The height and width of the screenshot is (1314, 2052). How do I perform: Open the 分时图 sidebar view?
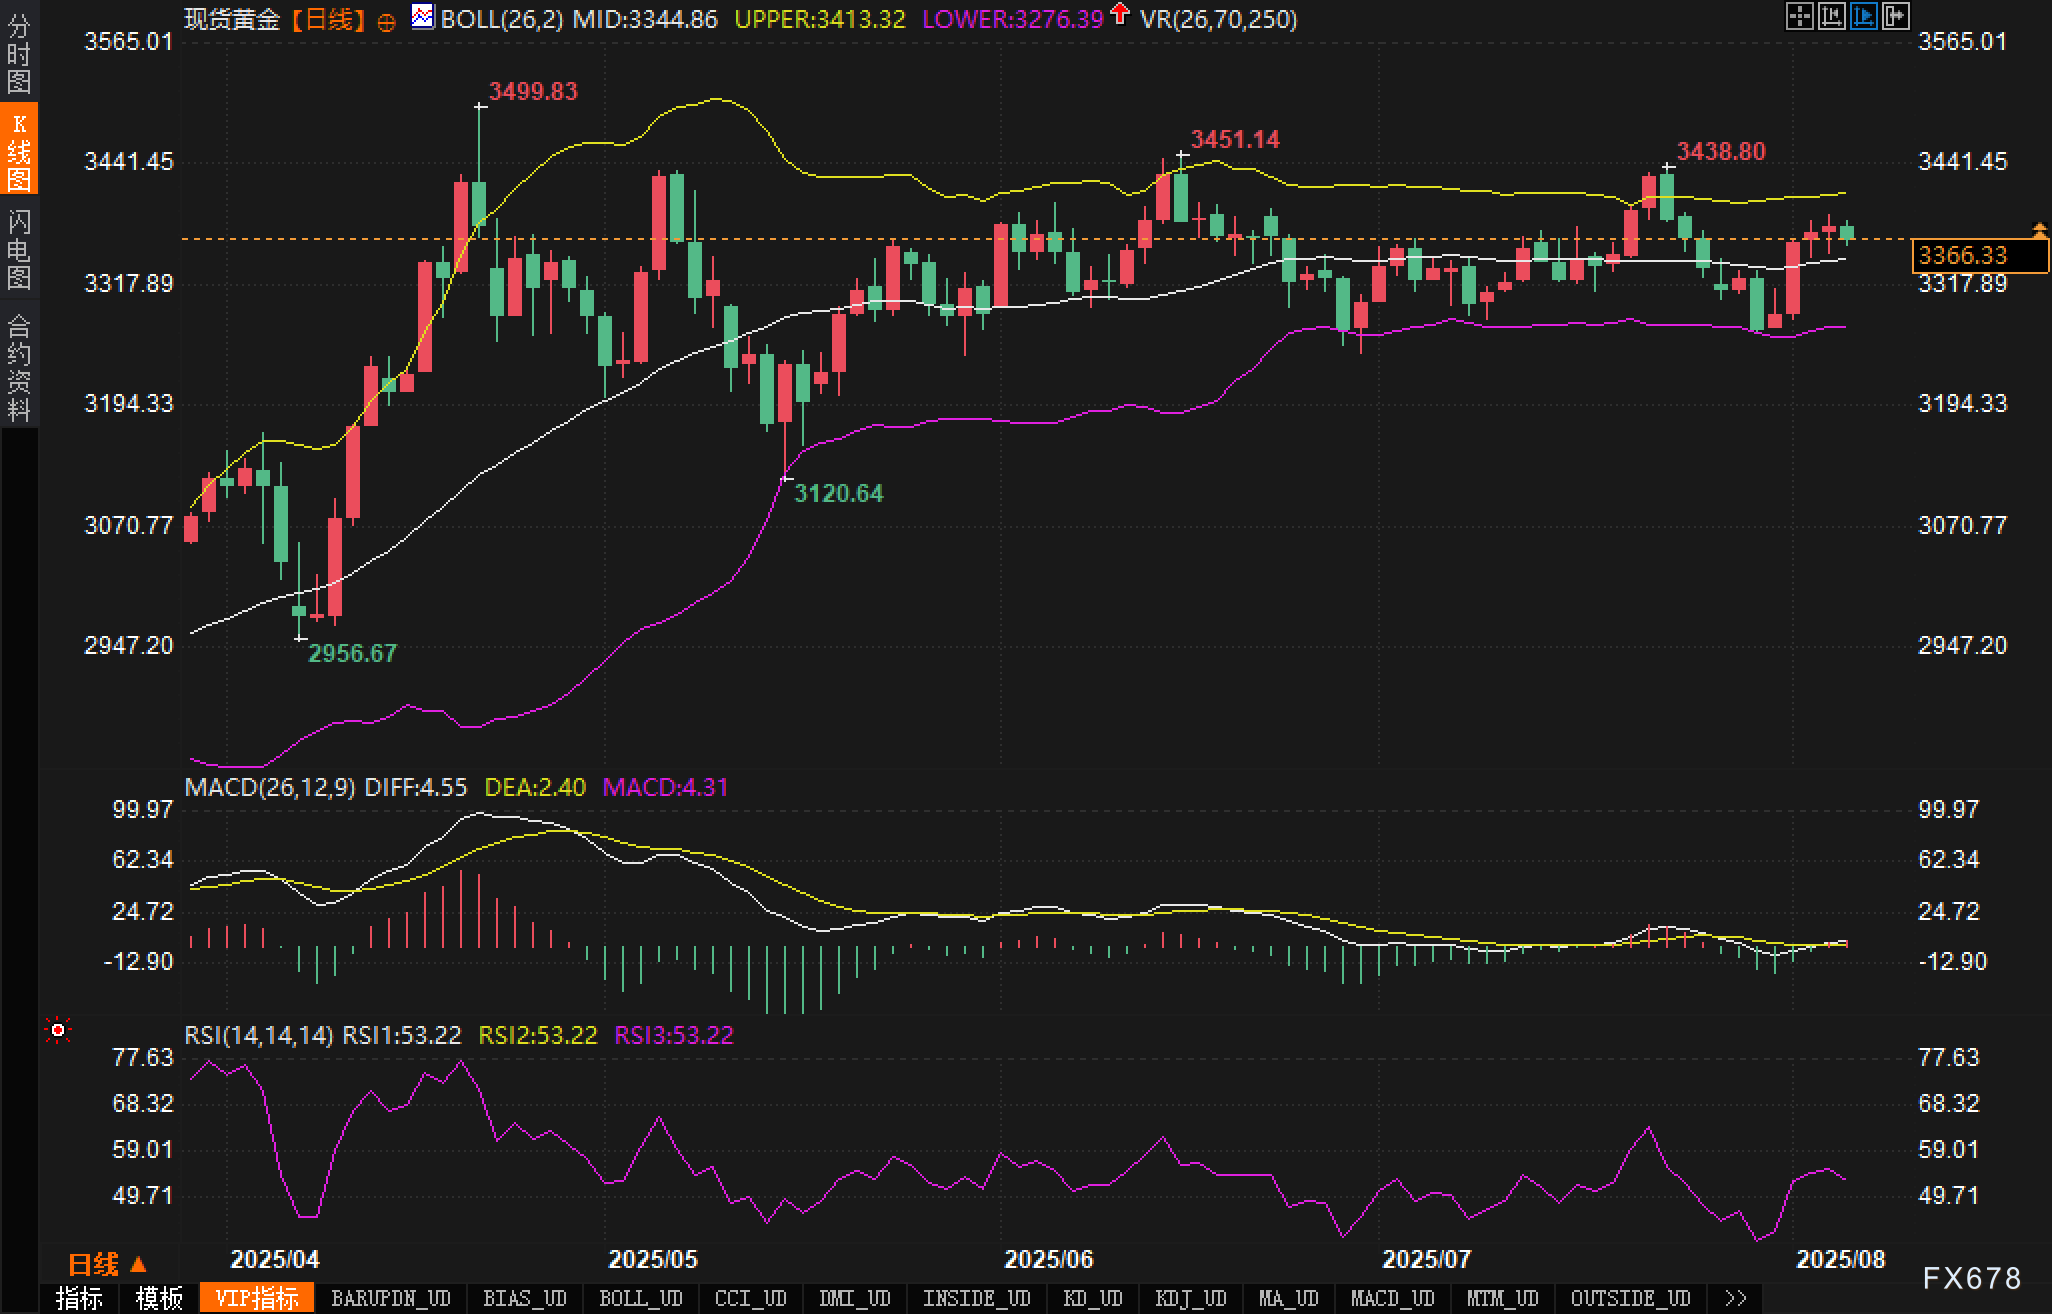click(x=19, y=52)
